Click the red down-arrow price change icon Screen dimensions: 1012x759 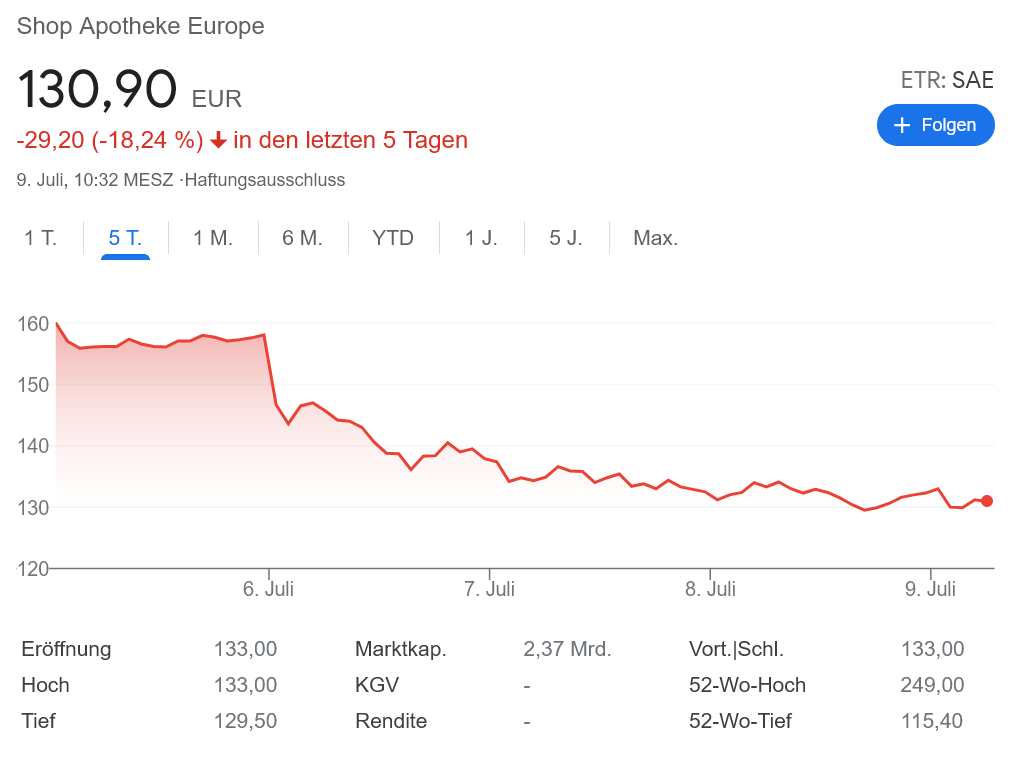click(218, 140)
